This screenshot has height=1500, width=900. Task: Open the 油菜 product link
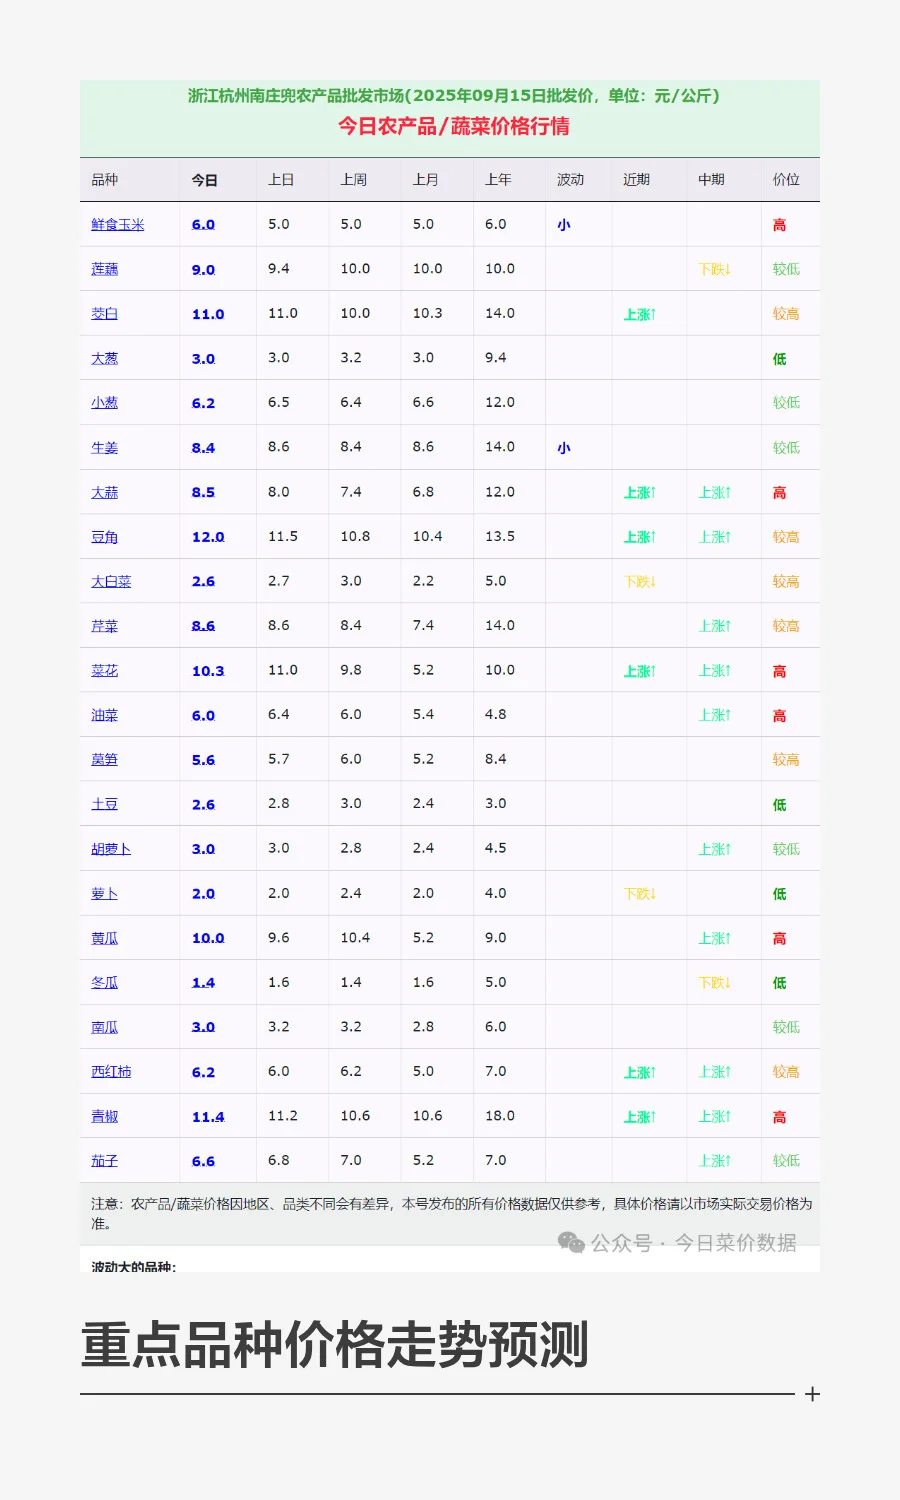point(105,715)
